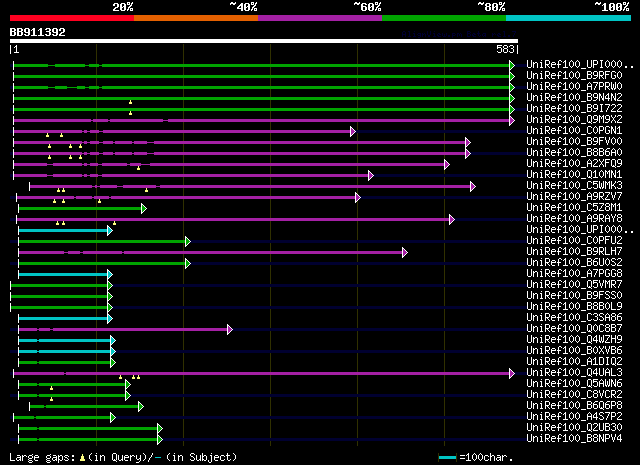Click the arrowhead ending the B9RFG0 alignment bar
The image size is (640, 465).
tap(512, 76)
